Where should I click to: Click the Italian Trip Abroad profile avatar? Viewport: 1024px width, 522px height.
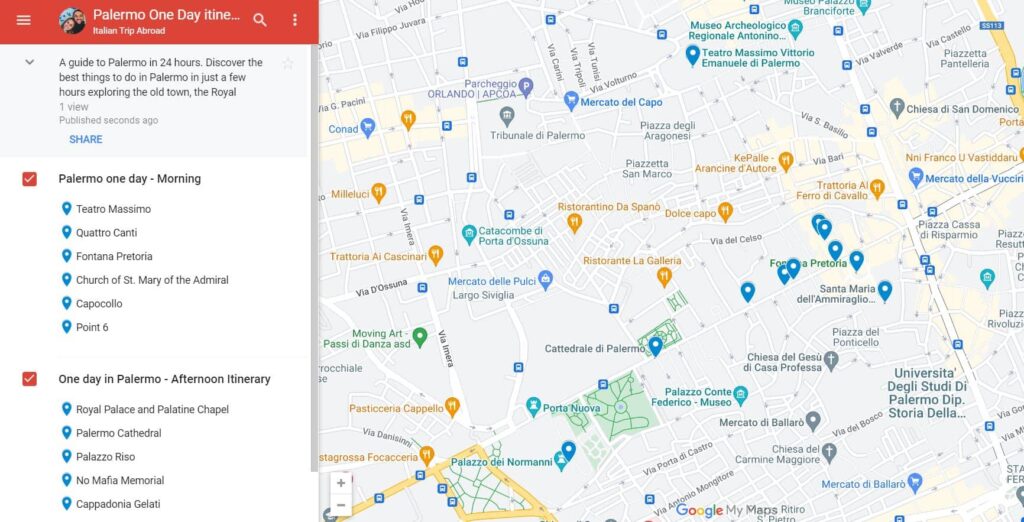point(72,21)
